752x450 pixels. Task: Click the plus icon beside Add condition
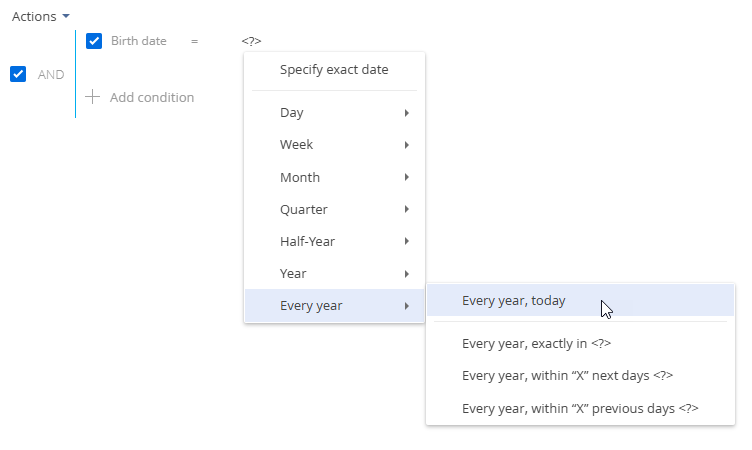point(93,97)
